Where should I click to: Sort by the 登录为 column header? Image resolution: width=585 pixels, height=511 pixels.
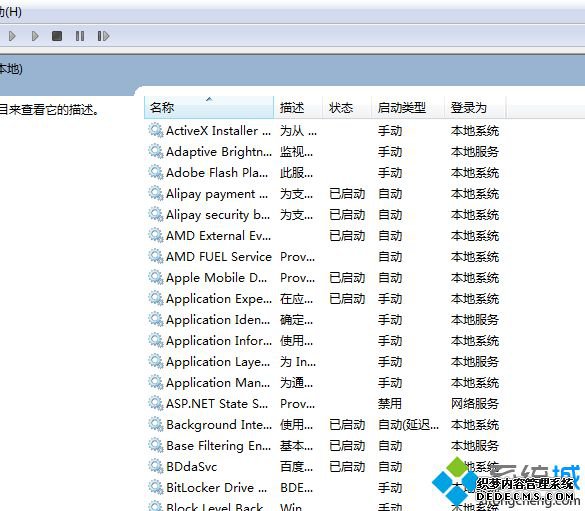(475, 107)
